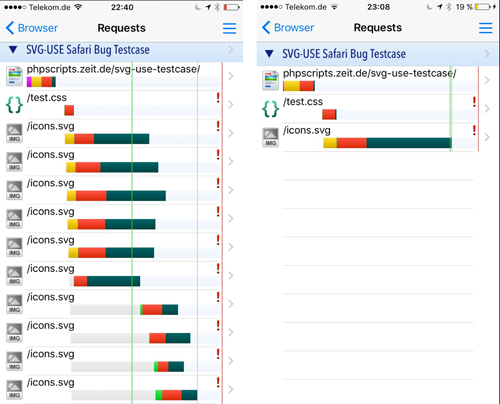
Task: Tap warning exclamation on last /icons.svg, 22:40 screen
Action: pos(218,382)
